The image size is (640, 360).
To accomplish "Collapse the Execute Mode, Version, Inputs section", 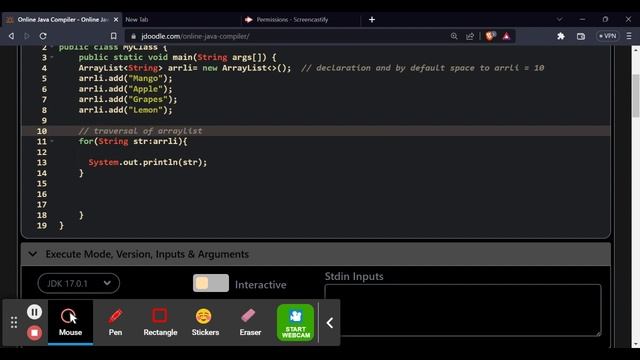I will [33, 254].
